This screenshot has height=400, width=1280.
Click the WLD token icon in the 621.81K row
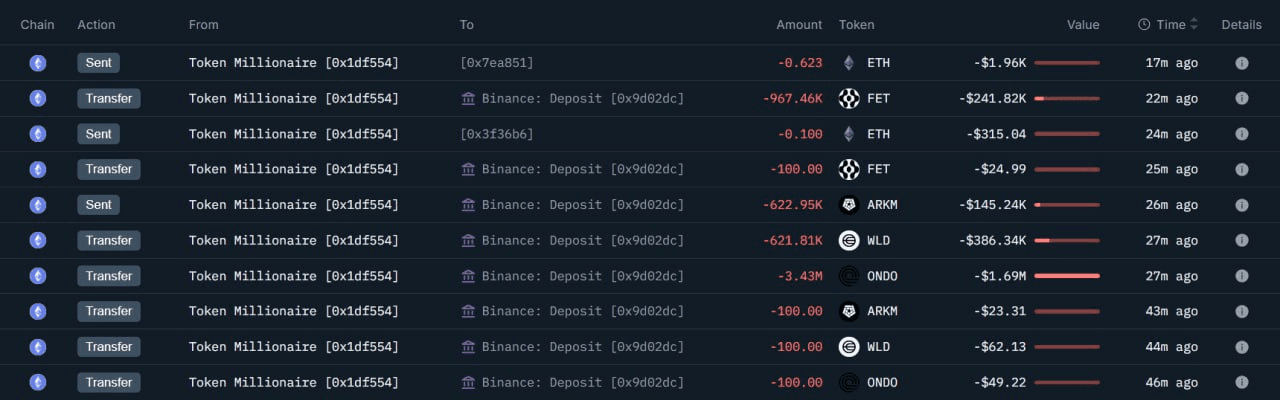[849, 240]
